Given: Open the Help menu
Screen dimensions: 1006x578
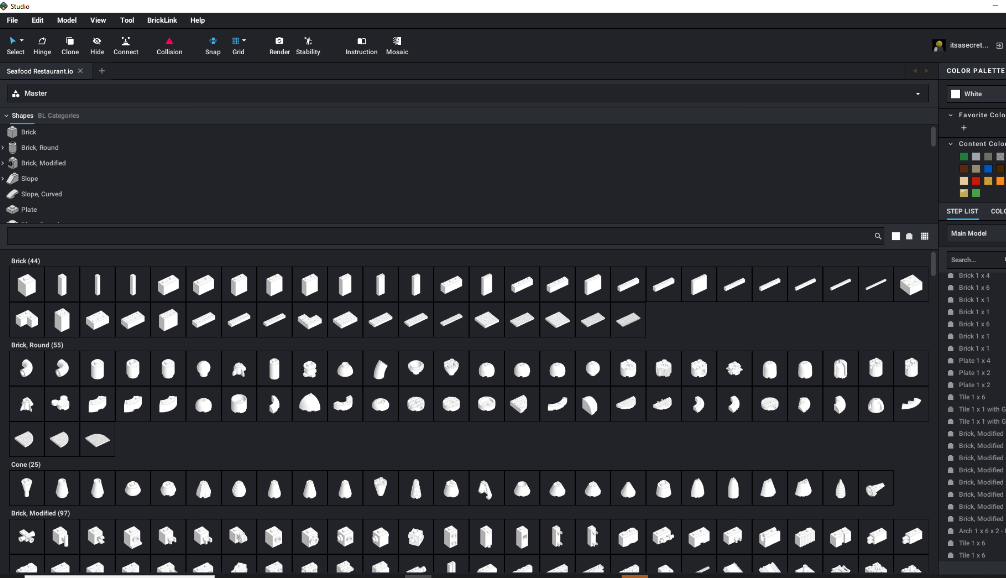Looking at the screenshot, I should [x=198, y=21].
